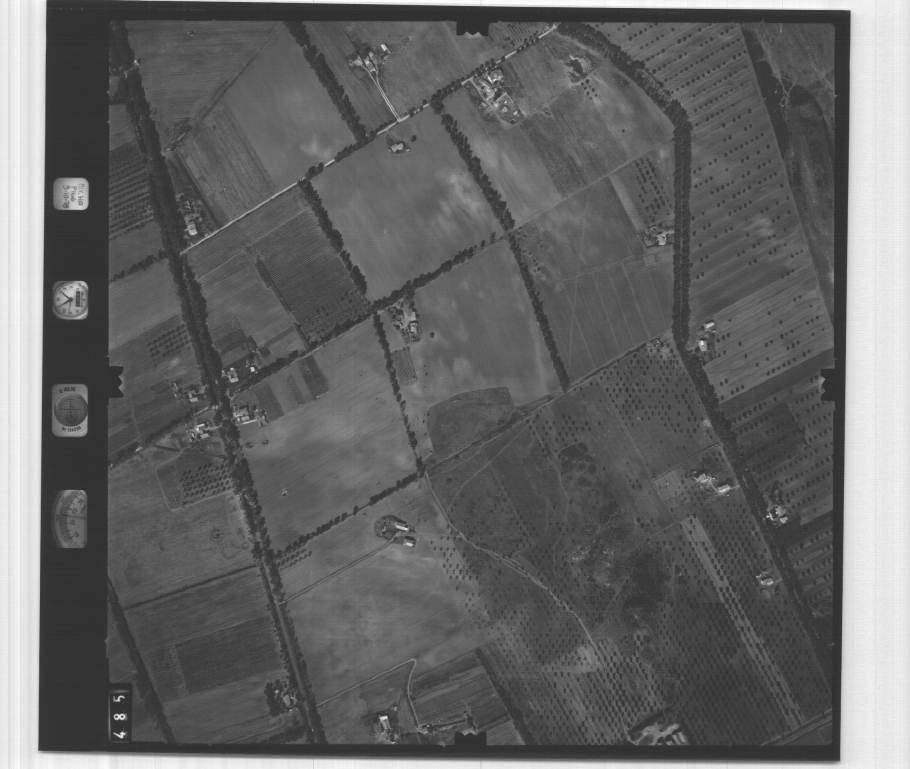Click the farmstead at the photo's center

(405, 320)
